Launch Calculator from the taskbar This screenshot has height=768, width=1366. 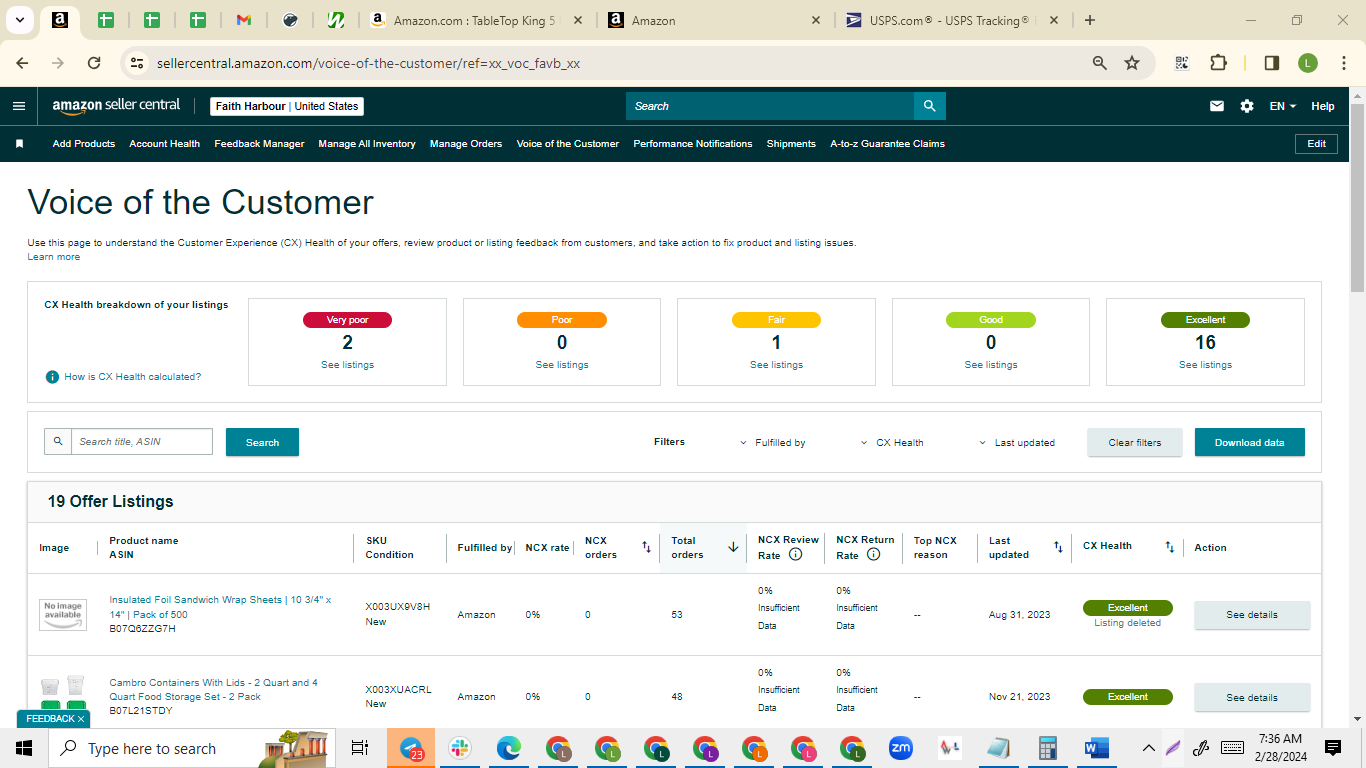[x=1048, y=748]
